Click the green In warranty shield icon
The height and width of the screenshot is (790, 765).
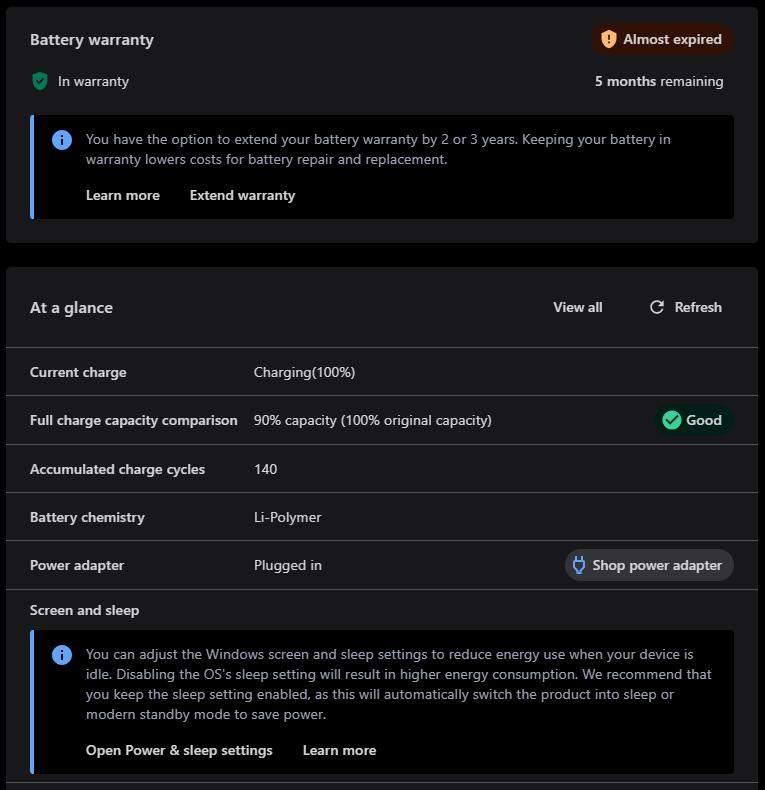40,81
